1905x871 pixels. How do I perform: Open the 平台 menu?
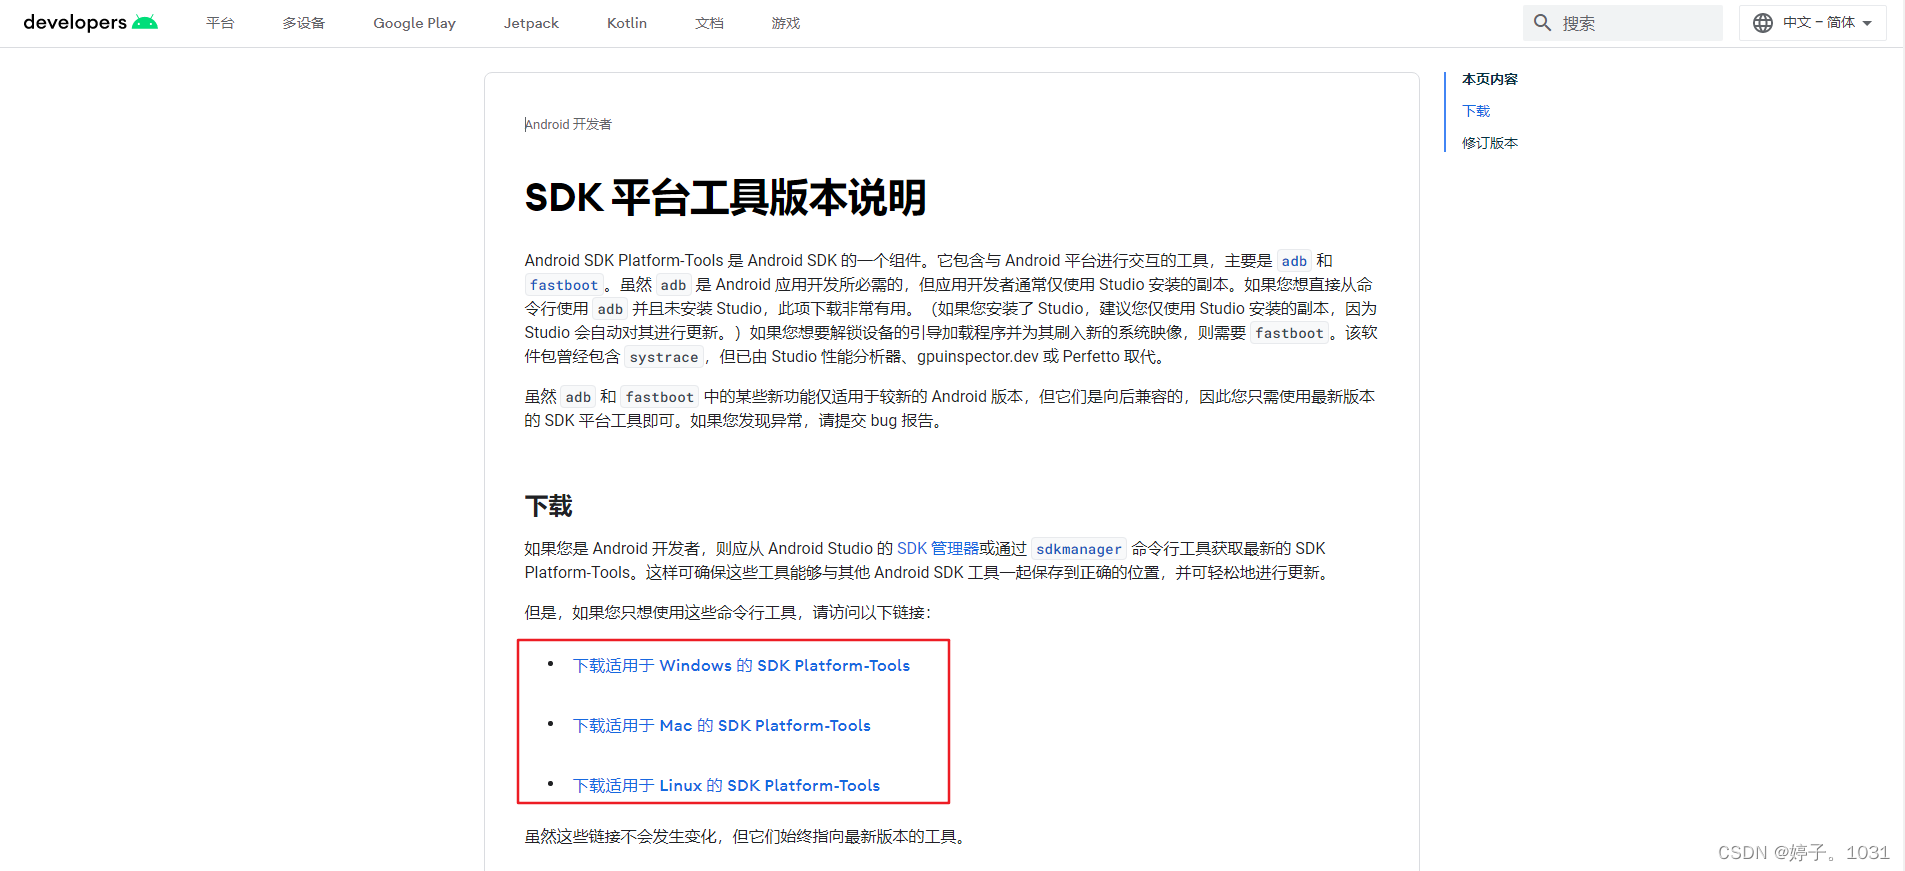(220, 23)
